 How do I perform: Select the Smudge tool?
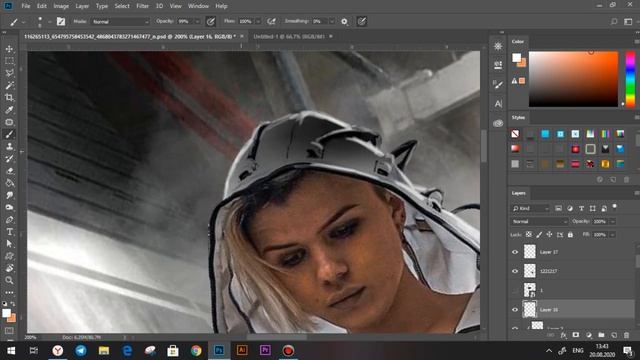pyautogui.click(x=9, y=195)
